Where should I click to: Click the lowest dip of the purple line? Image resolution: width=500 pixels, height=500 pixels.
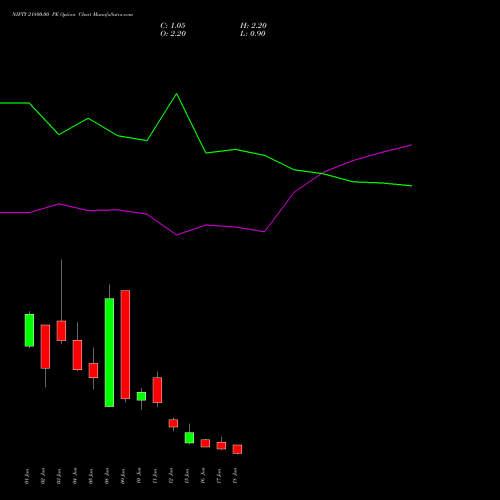pos(177,235)
